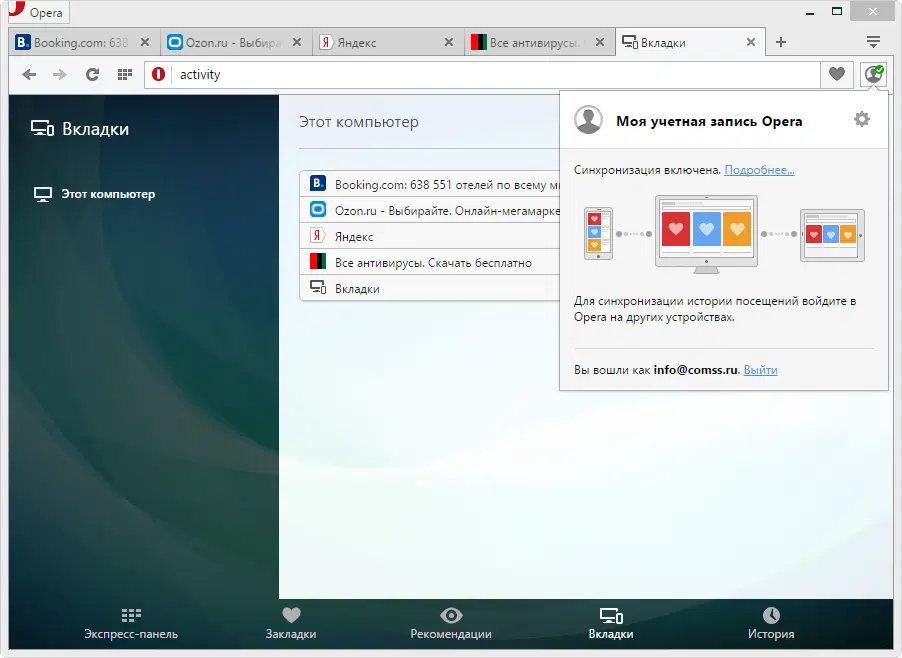Reload the current page
The width and height of the screenshot is (902, 658).
pos(93,74)
